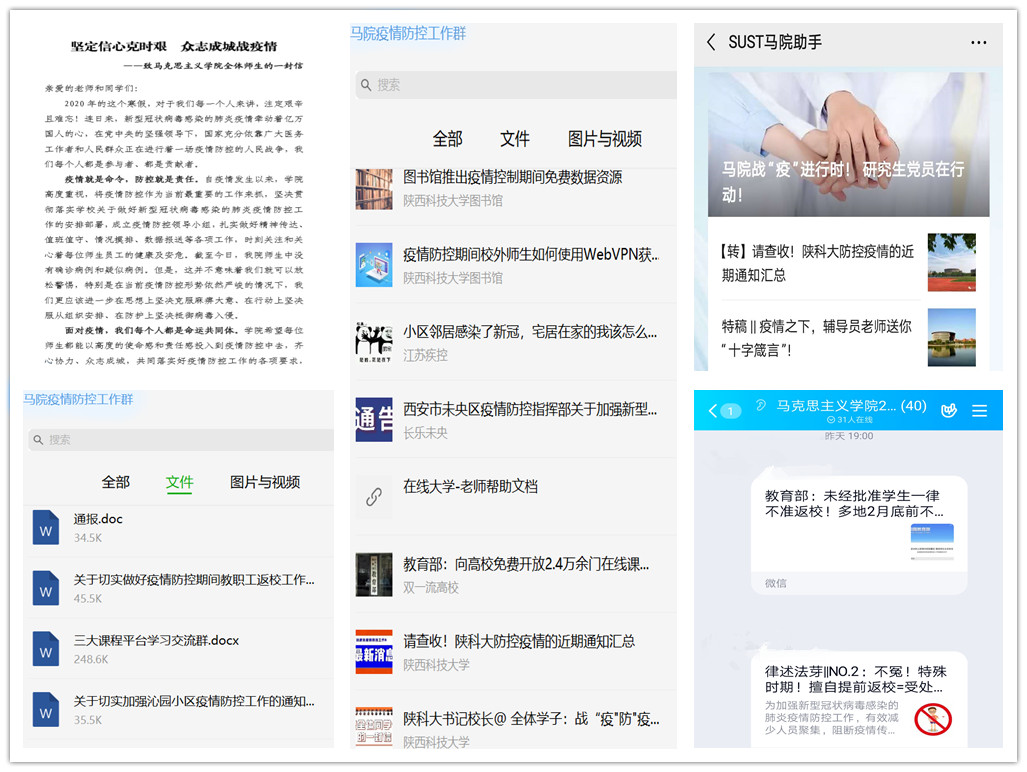
Task: Click the link icon beside 在线大学-老师帮助文档
Action: [374, 496]
